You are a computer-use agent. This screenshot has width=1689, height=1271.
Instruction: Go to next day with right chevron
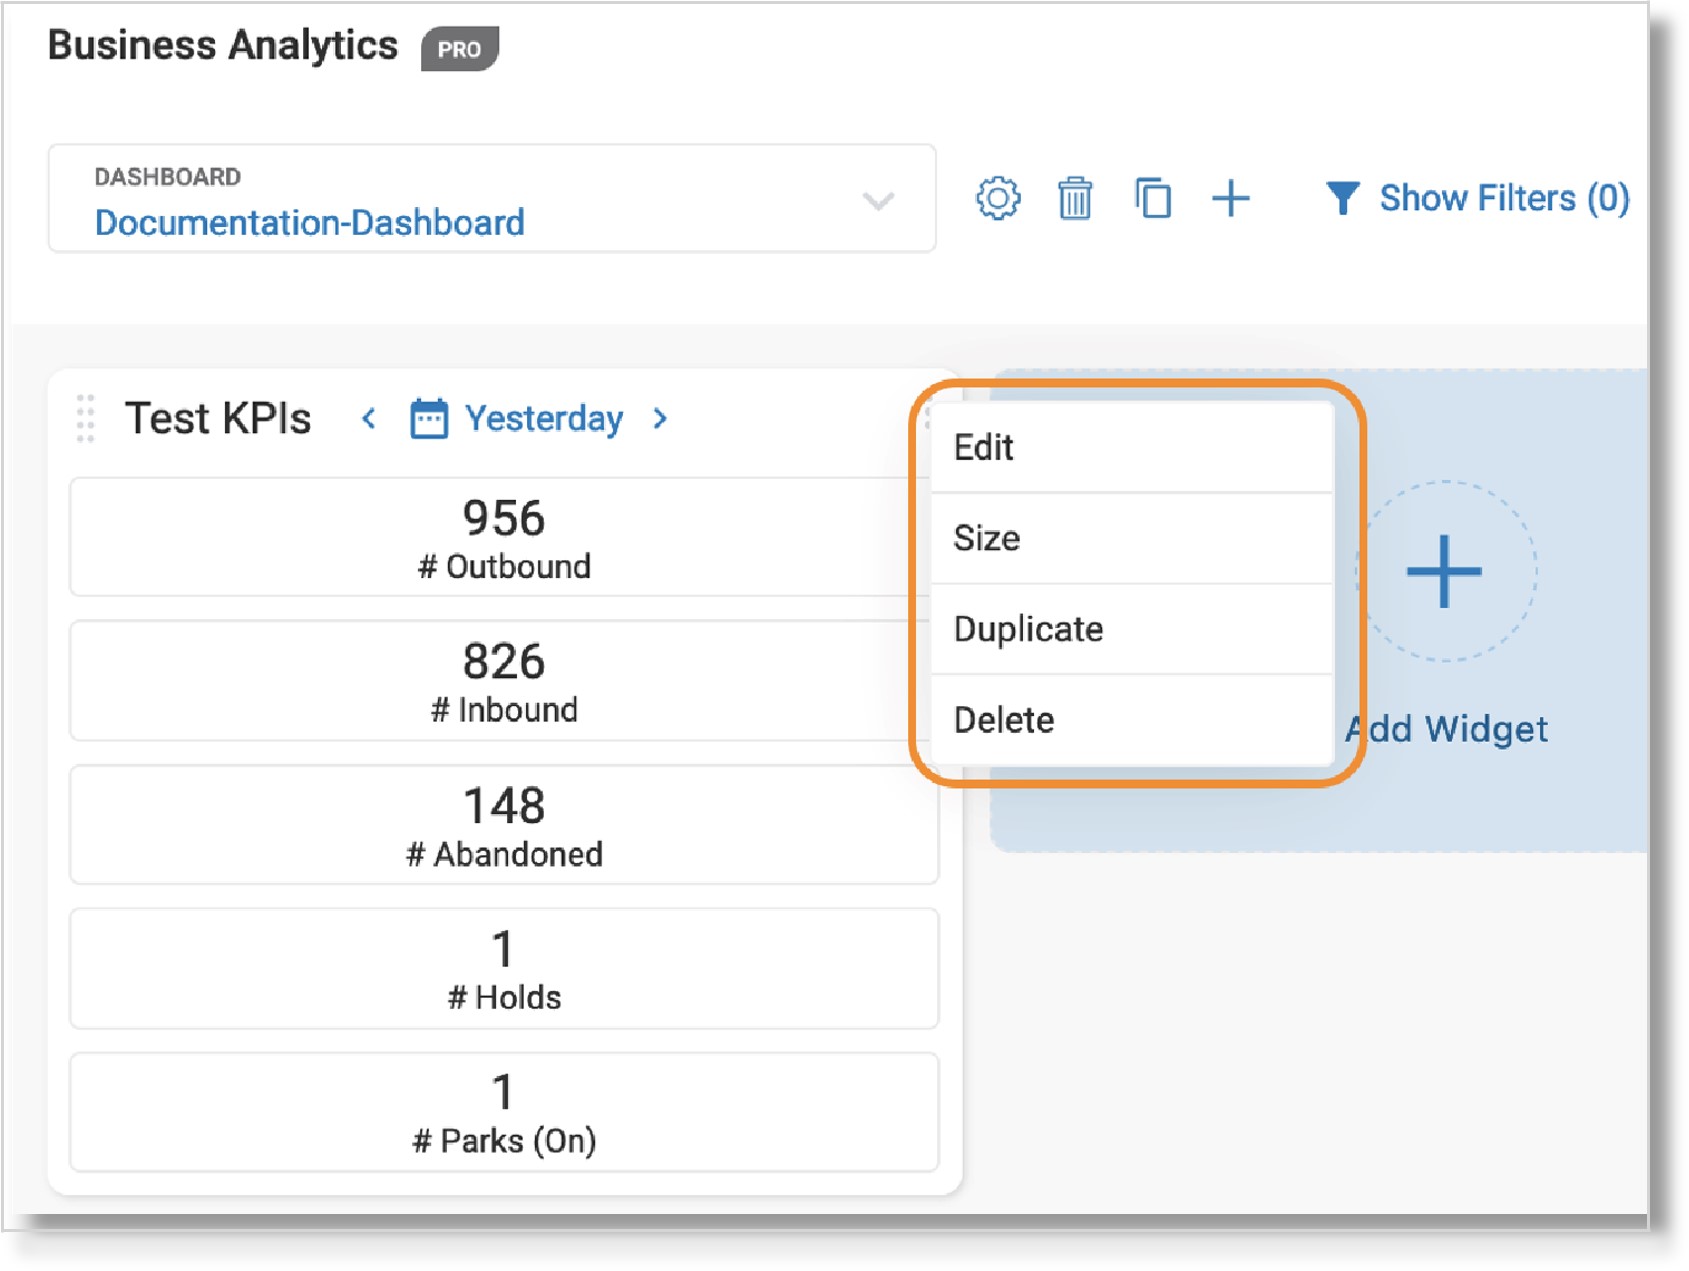[660, 418]
